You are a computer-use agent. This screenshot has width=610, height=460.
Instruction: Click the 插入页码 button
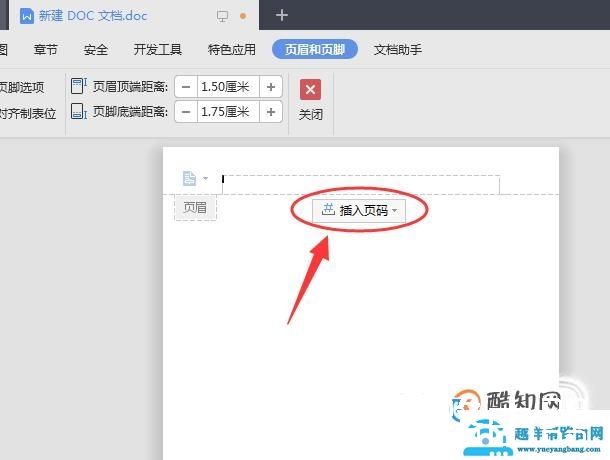click(359, 211)
